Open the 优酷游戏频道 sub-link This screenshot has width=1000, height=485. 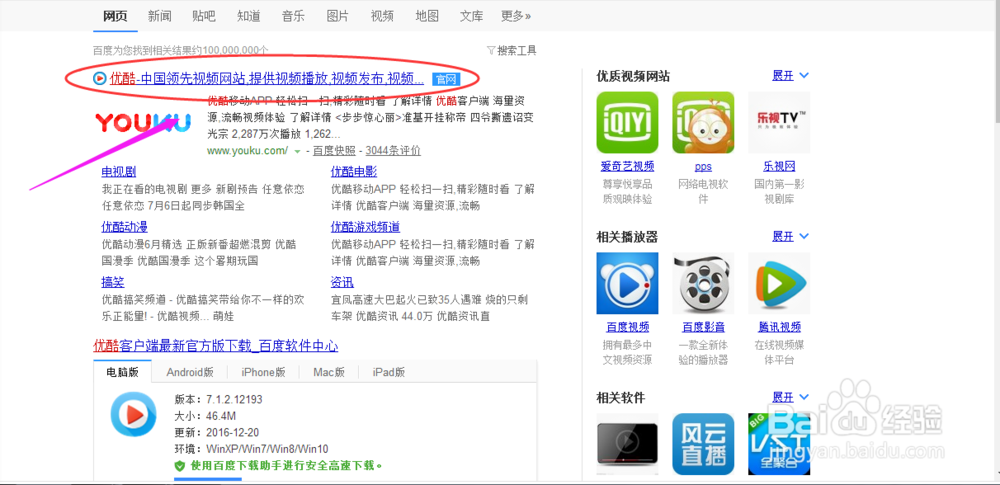pyautogui.click(x=365, y=227)
